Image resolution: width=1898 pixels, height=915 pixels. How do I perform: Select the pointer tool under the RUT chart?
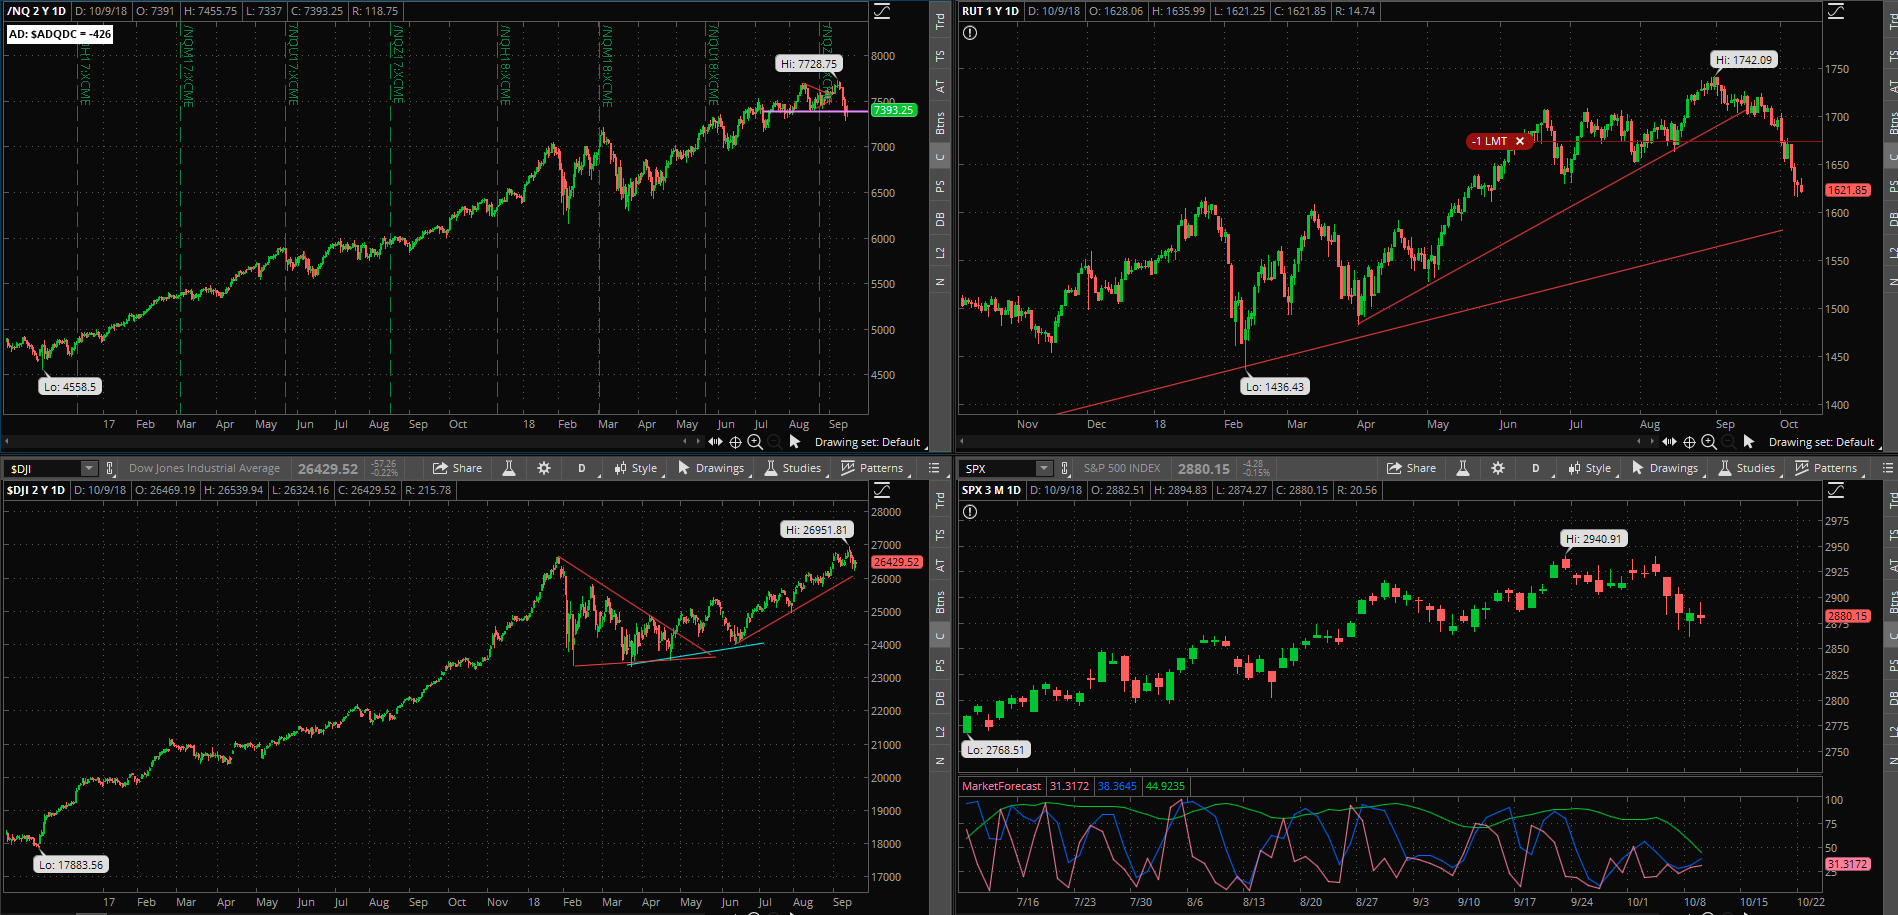point(1749,441)
